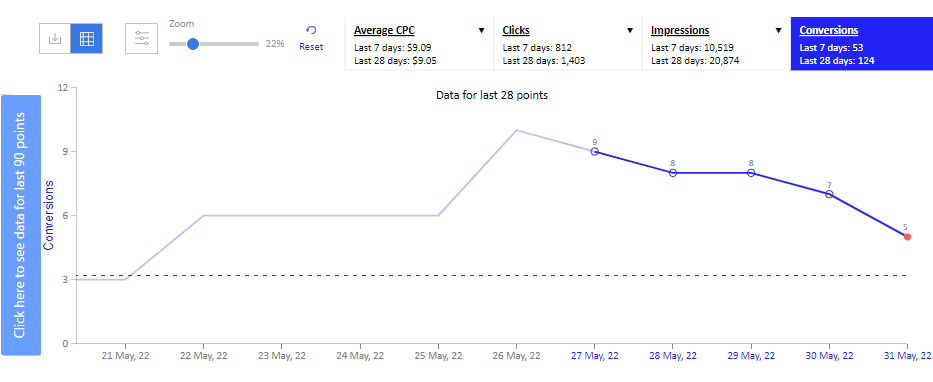Click the Zoom slider handle
The width and height of the screenshot is (933, 382).
pos(192,43)
